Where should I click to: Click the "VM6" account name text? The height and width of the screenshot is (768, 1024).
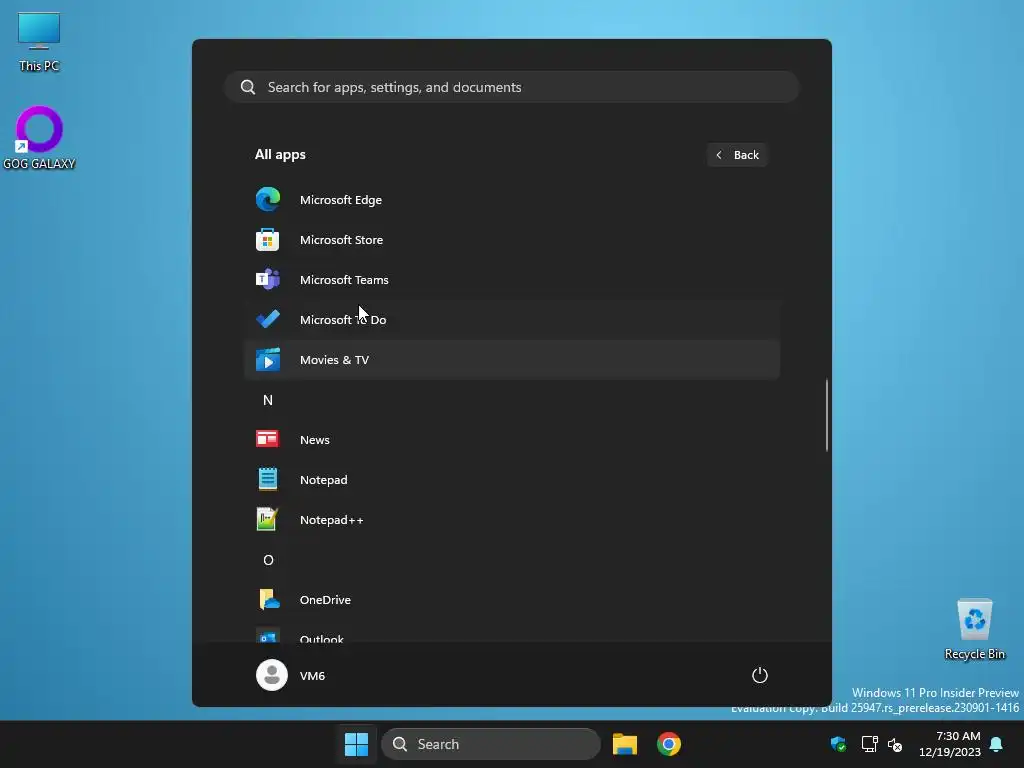tap(312, 675)
